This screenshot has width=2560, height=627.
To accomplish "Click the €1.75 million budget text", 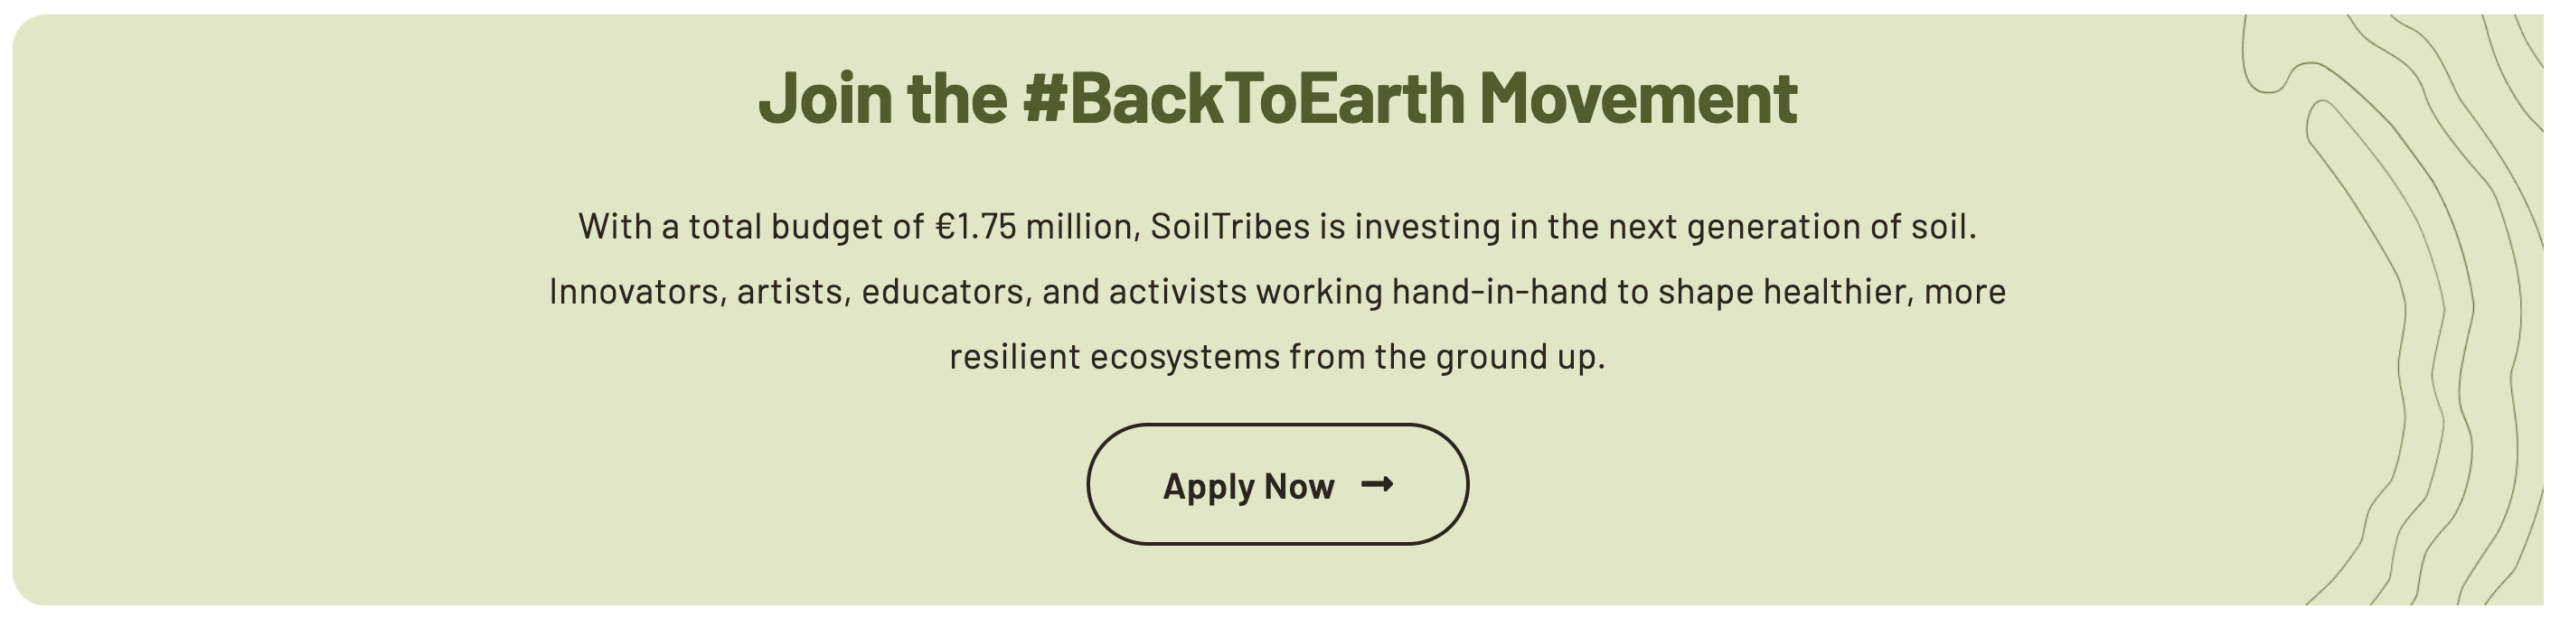I will pos(1037,226).
